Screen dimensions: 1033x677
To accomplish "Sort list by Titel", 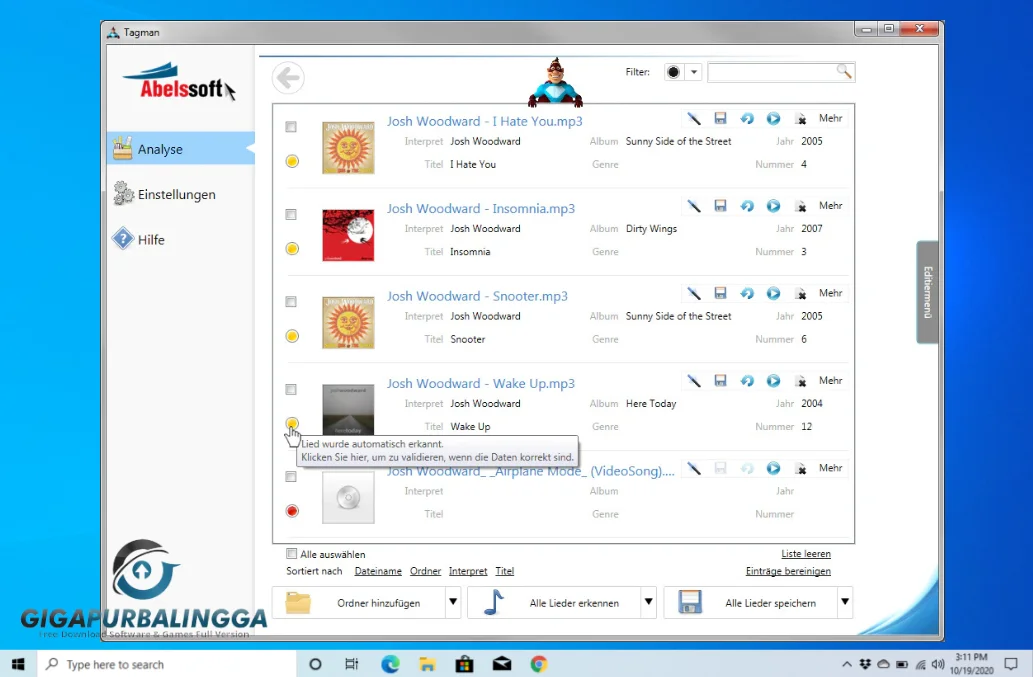I will 505,571.
